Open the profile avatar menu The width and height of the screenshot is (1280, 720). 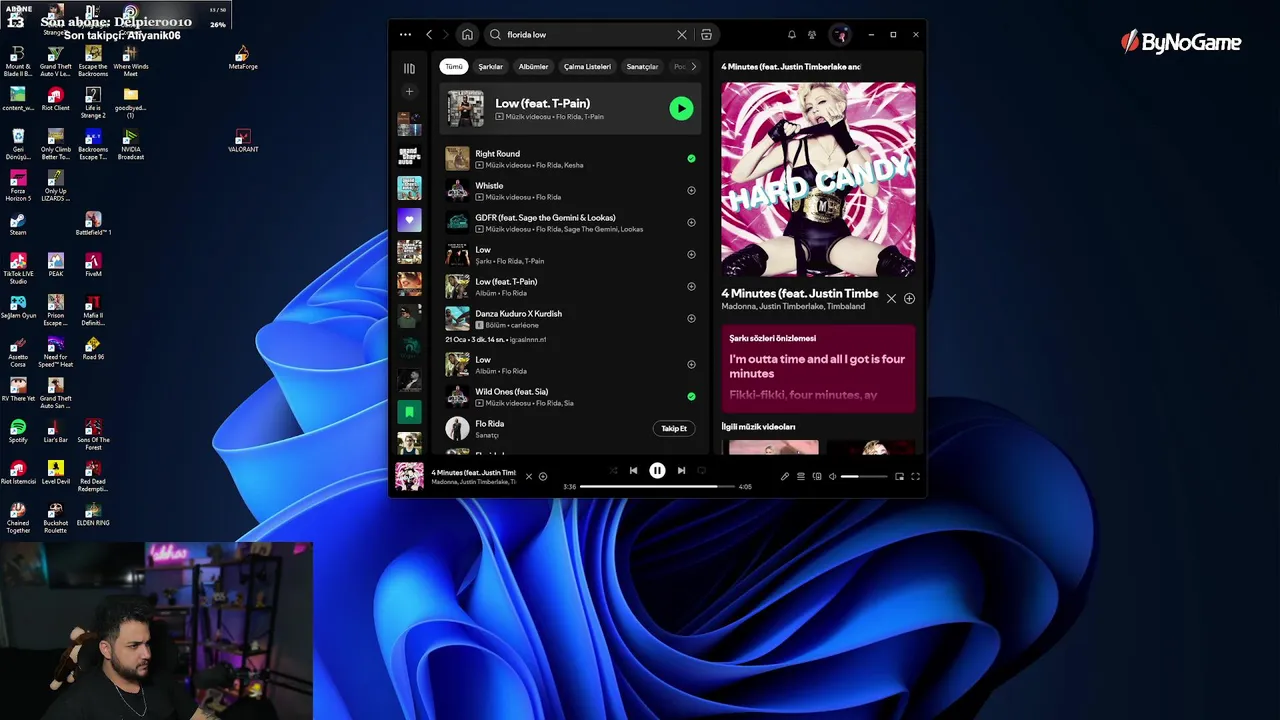841,34
